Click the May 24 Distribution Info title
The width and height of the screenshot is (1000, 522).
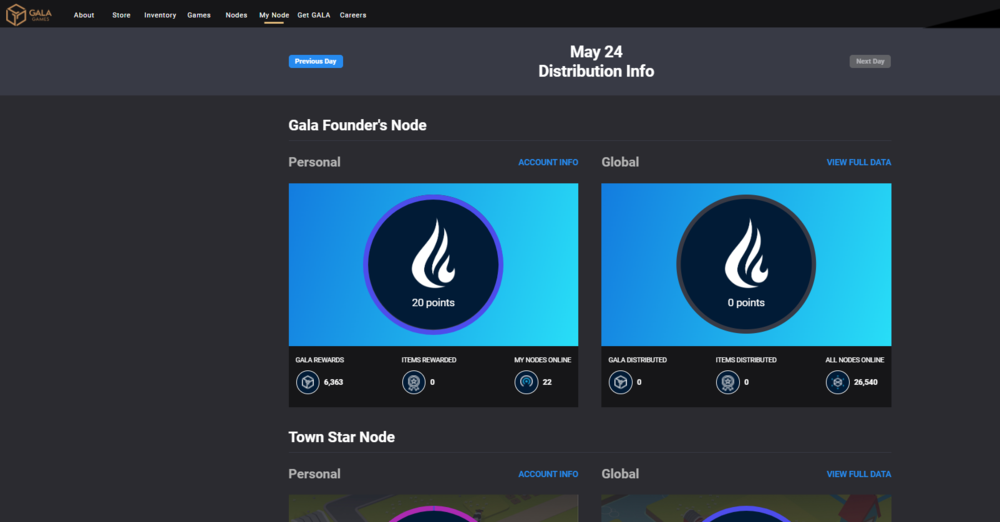click(x=596, y=61)
